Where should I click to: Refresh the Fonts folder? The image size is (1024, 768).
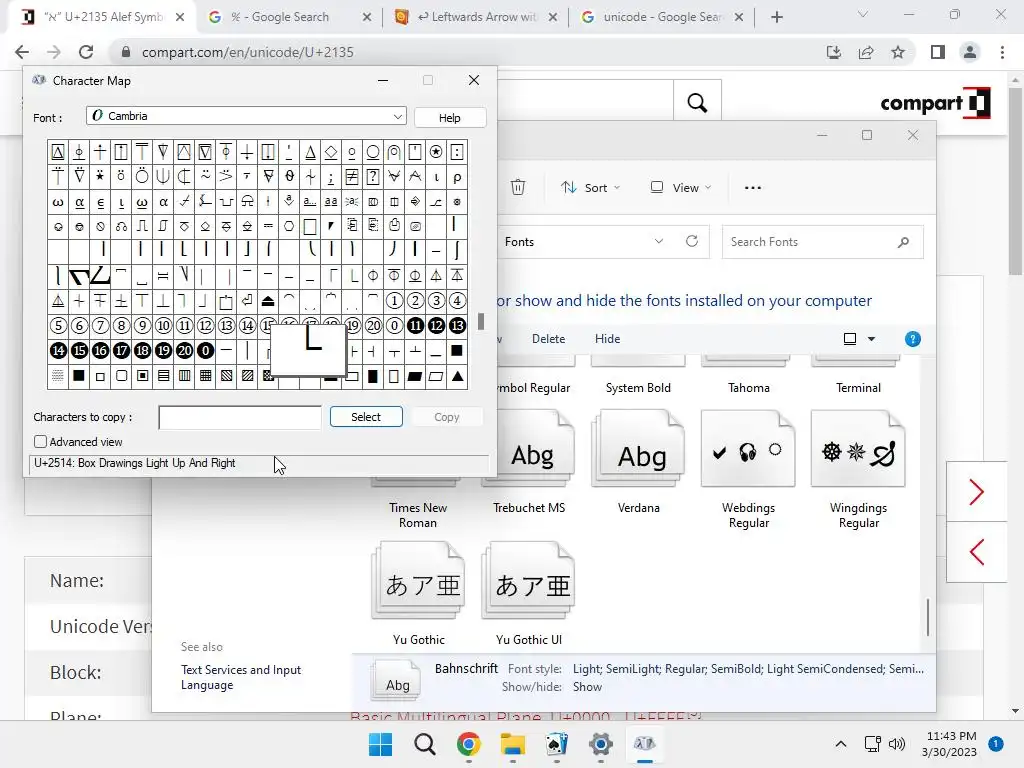[692, 242]
